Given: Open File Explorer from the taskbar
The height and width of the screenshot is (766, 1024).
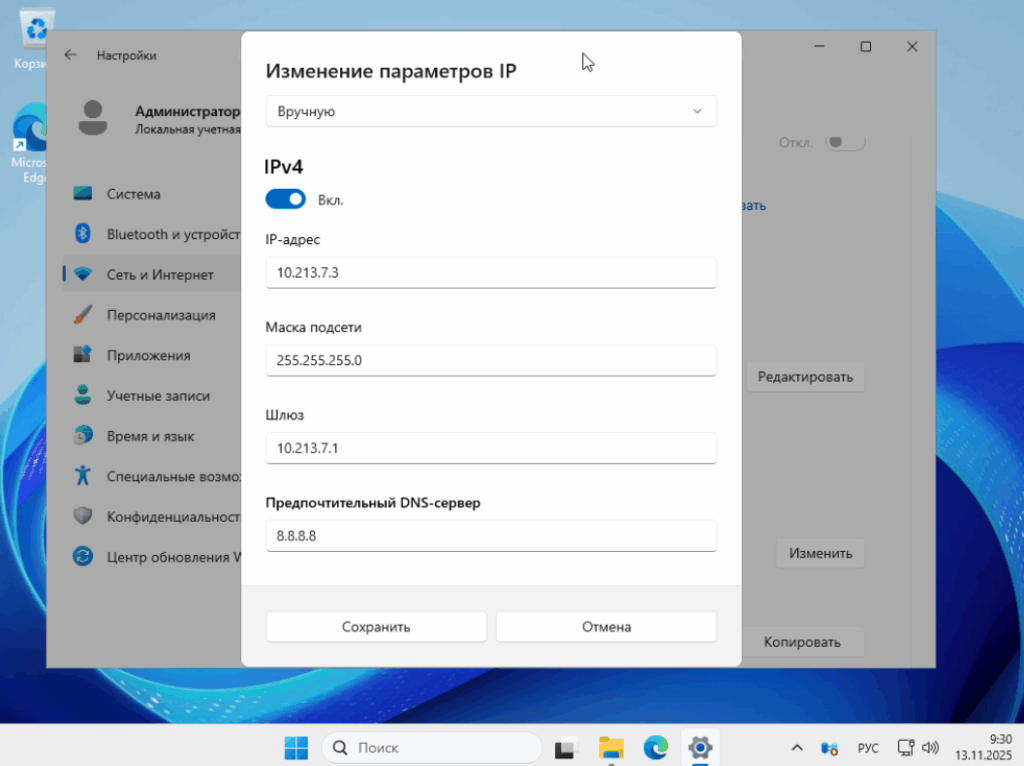Looking at the screenshot, I should coord(611,748).
